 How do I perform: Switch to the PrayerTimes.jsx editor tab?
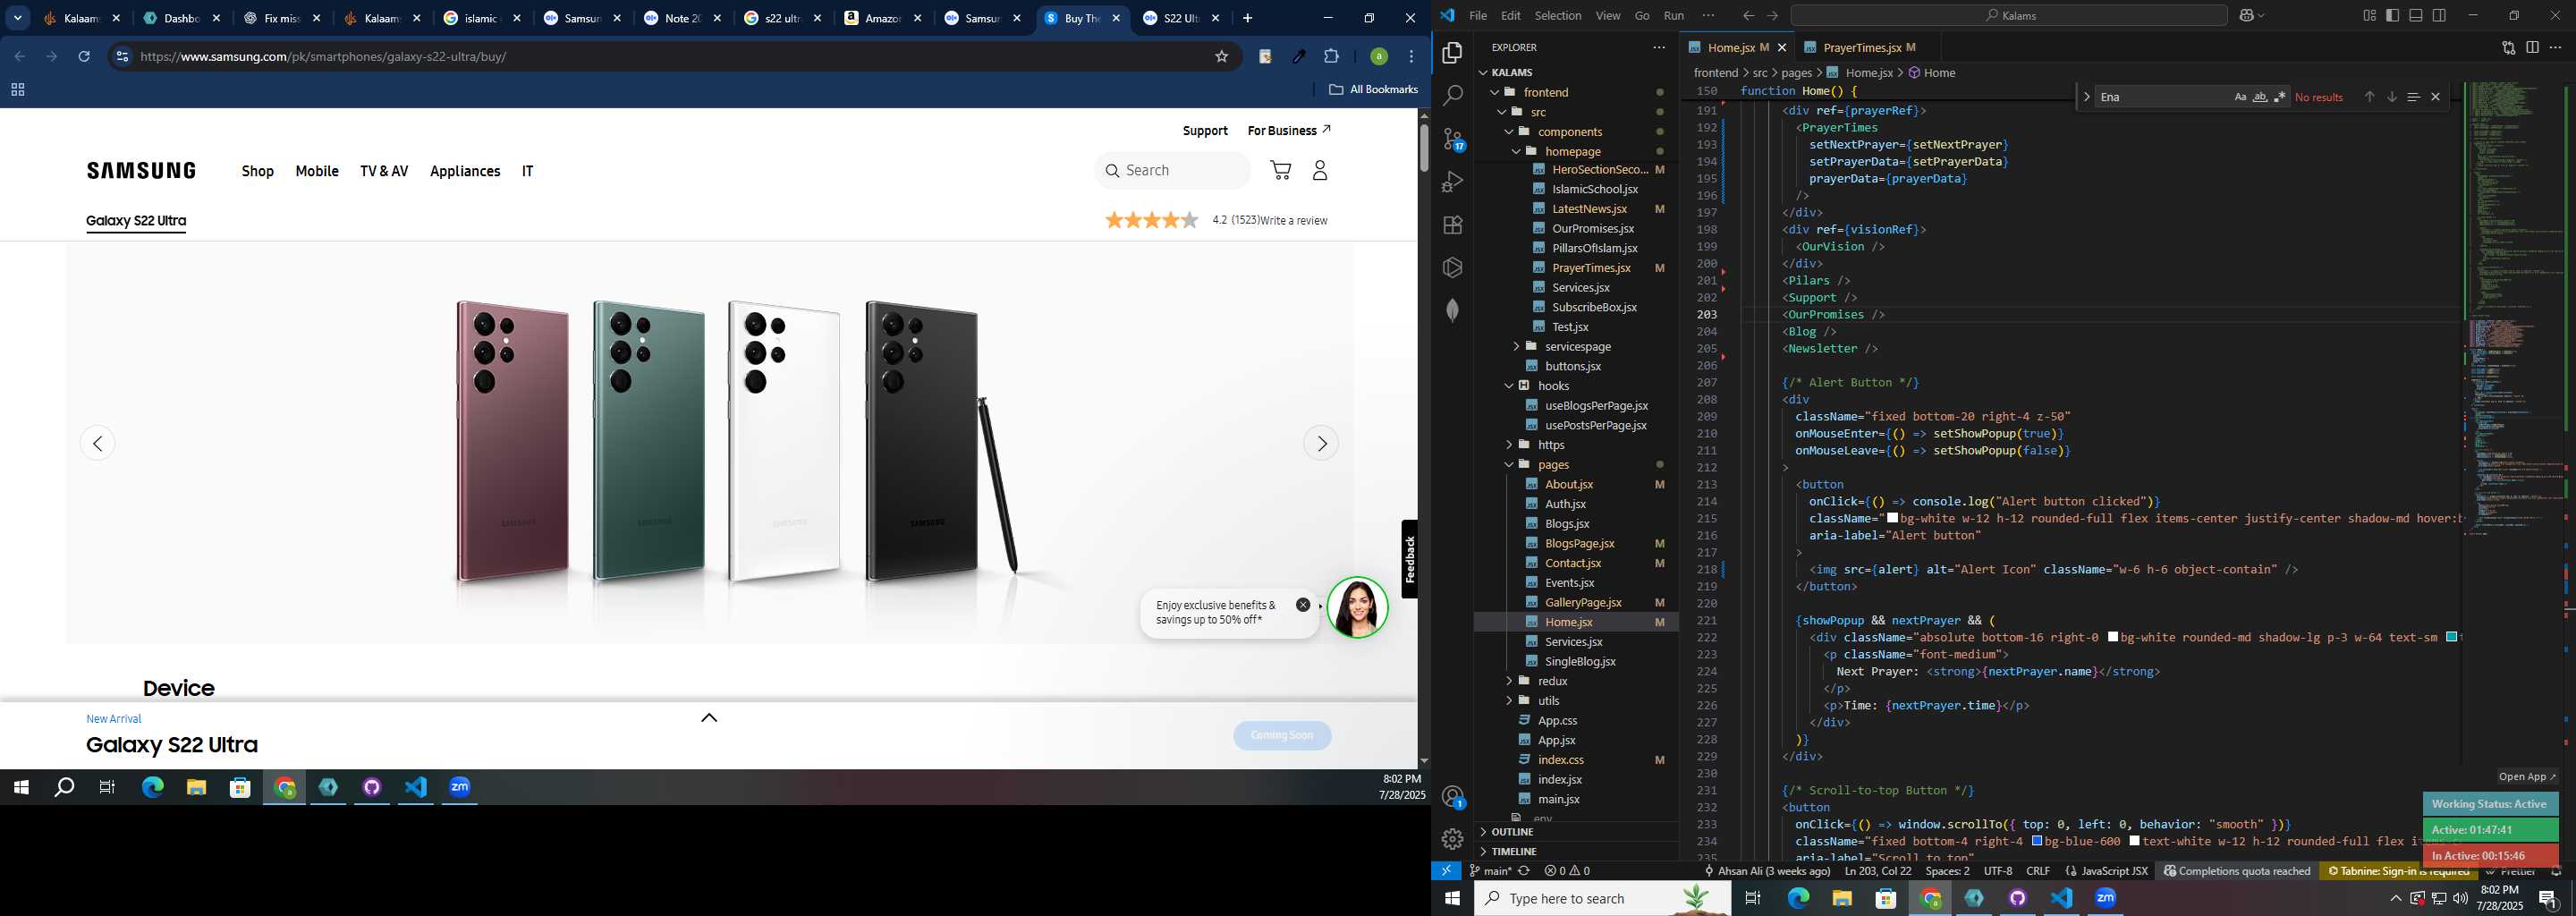[x=1861, y=47]
